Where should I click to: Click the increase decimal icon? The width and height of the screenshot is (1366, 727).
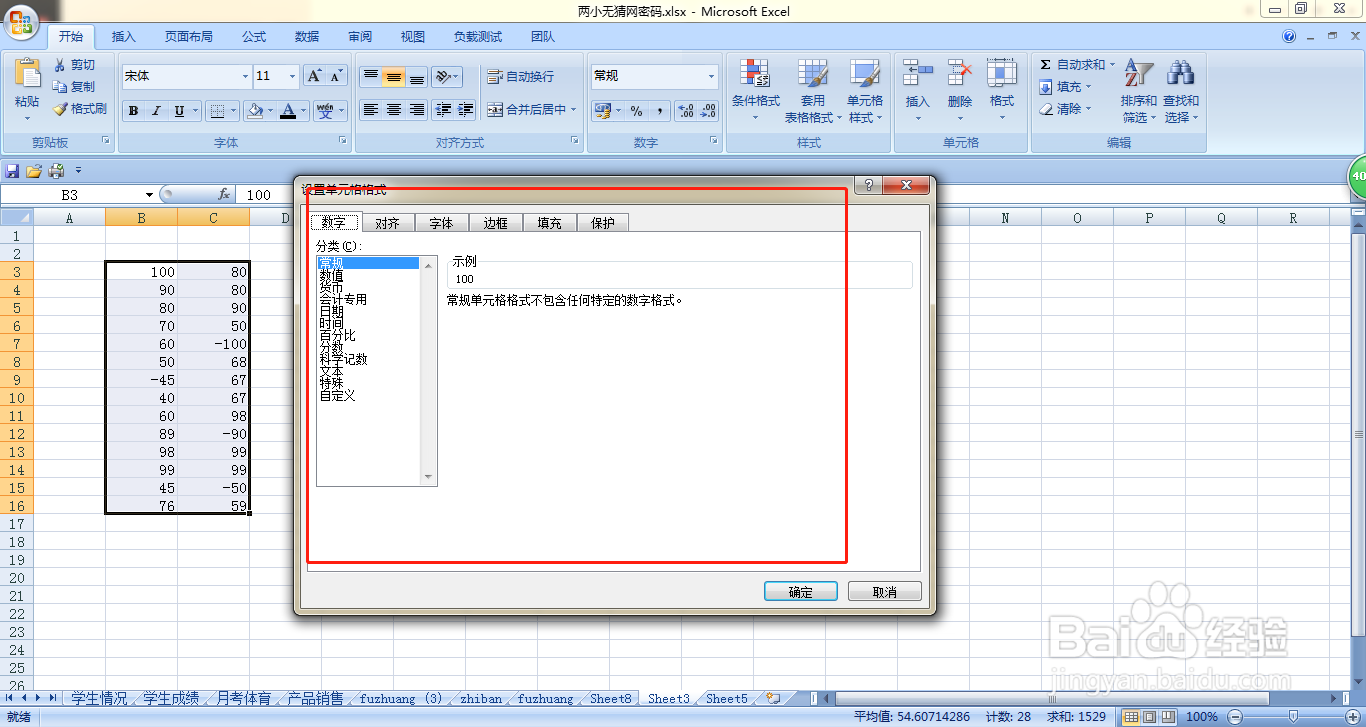tap(685, 111)
